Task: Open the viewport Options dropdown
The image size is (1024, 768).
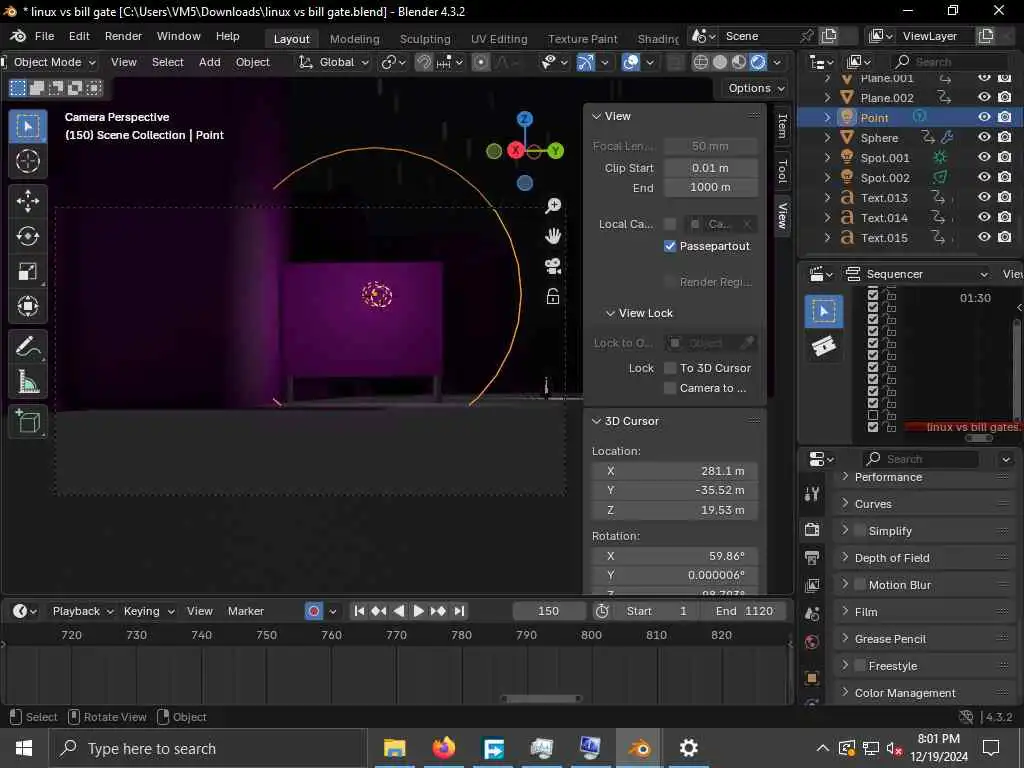Action: (756, 88)
